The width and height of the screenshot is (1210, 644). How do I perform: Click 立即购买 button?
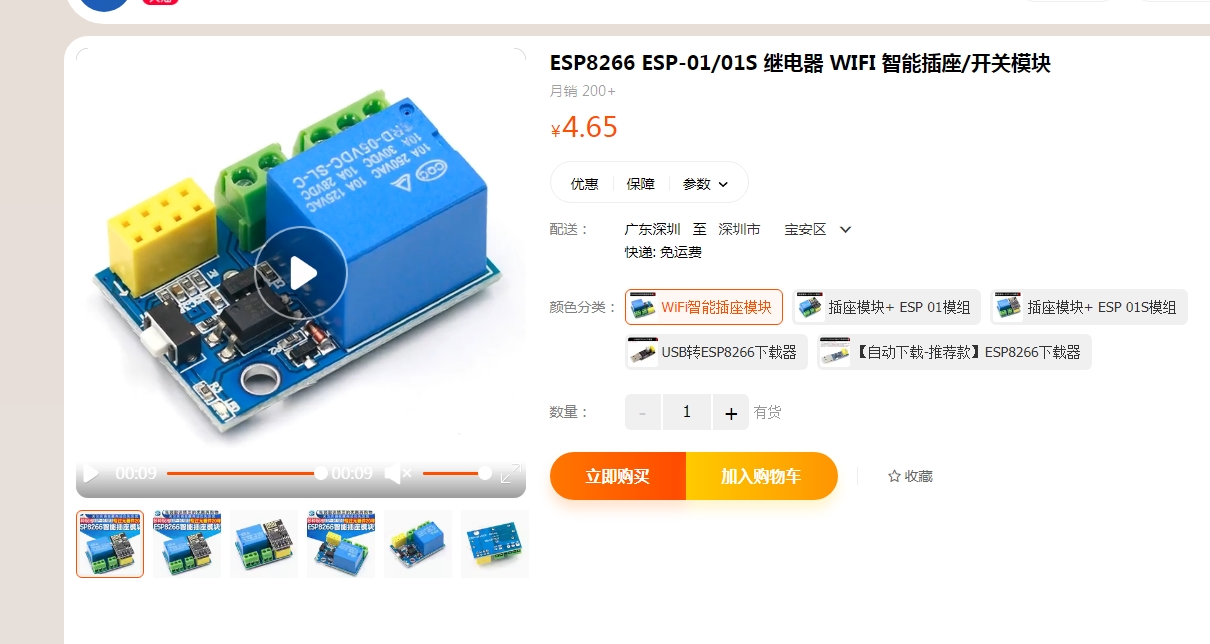618,476
